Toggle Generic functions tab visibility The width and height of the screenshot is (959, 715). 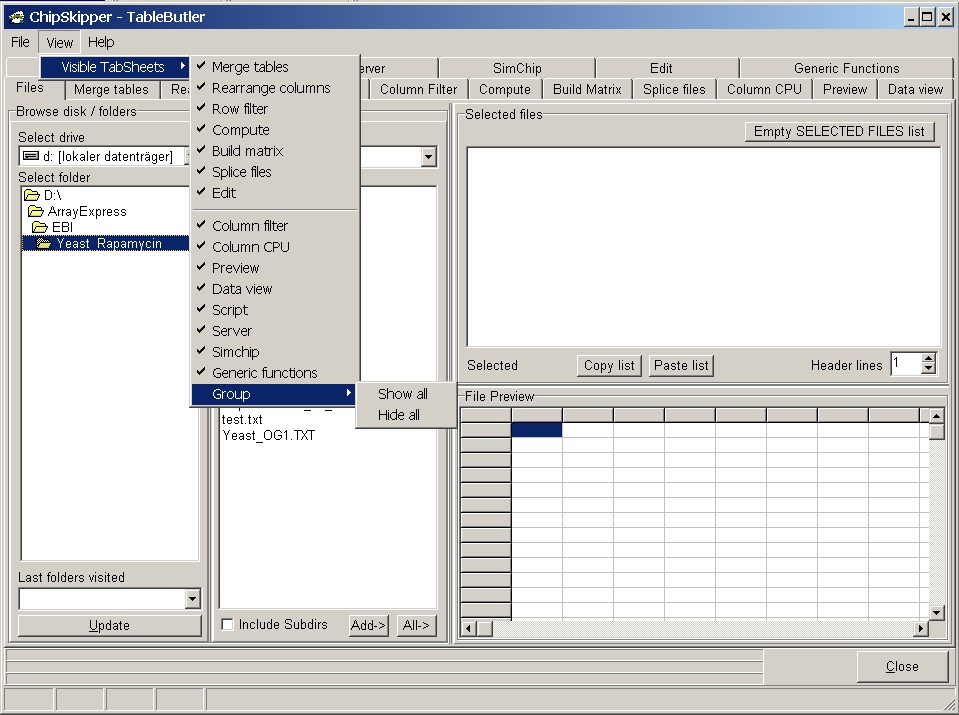(264, 373)
